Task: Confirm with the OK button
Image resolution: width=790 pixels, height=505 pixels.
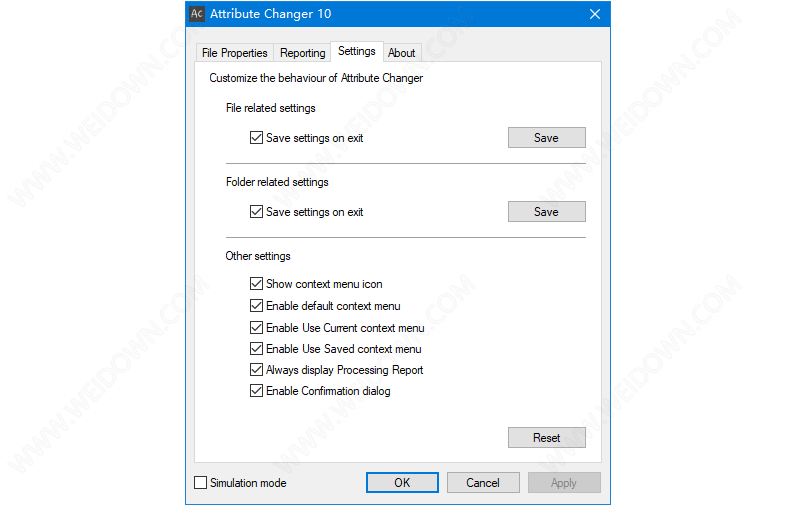Action: pyautogui.click(x=402, y=482)
